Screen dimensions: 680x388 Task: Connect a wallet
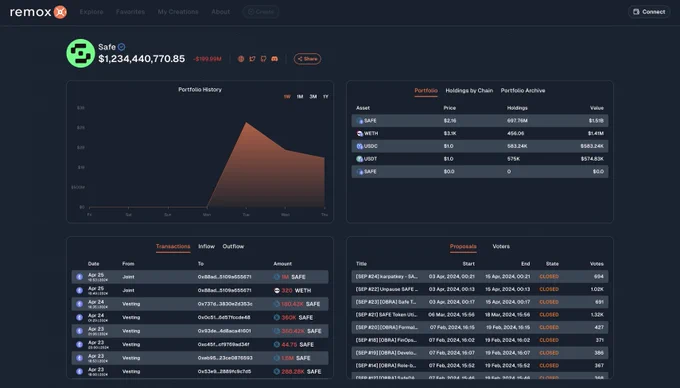pyautogui.click(x=649, y=12)
